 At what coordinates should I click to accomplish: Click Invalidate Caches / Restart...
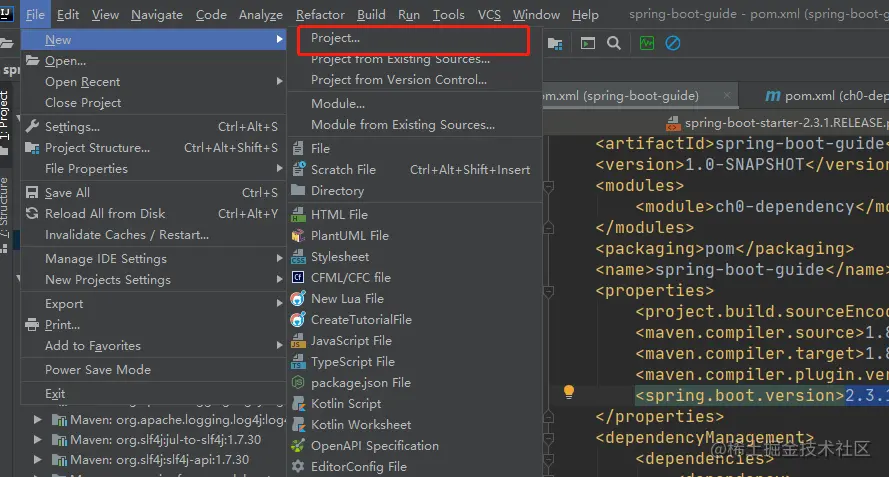click(x=153, y=235)
